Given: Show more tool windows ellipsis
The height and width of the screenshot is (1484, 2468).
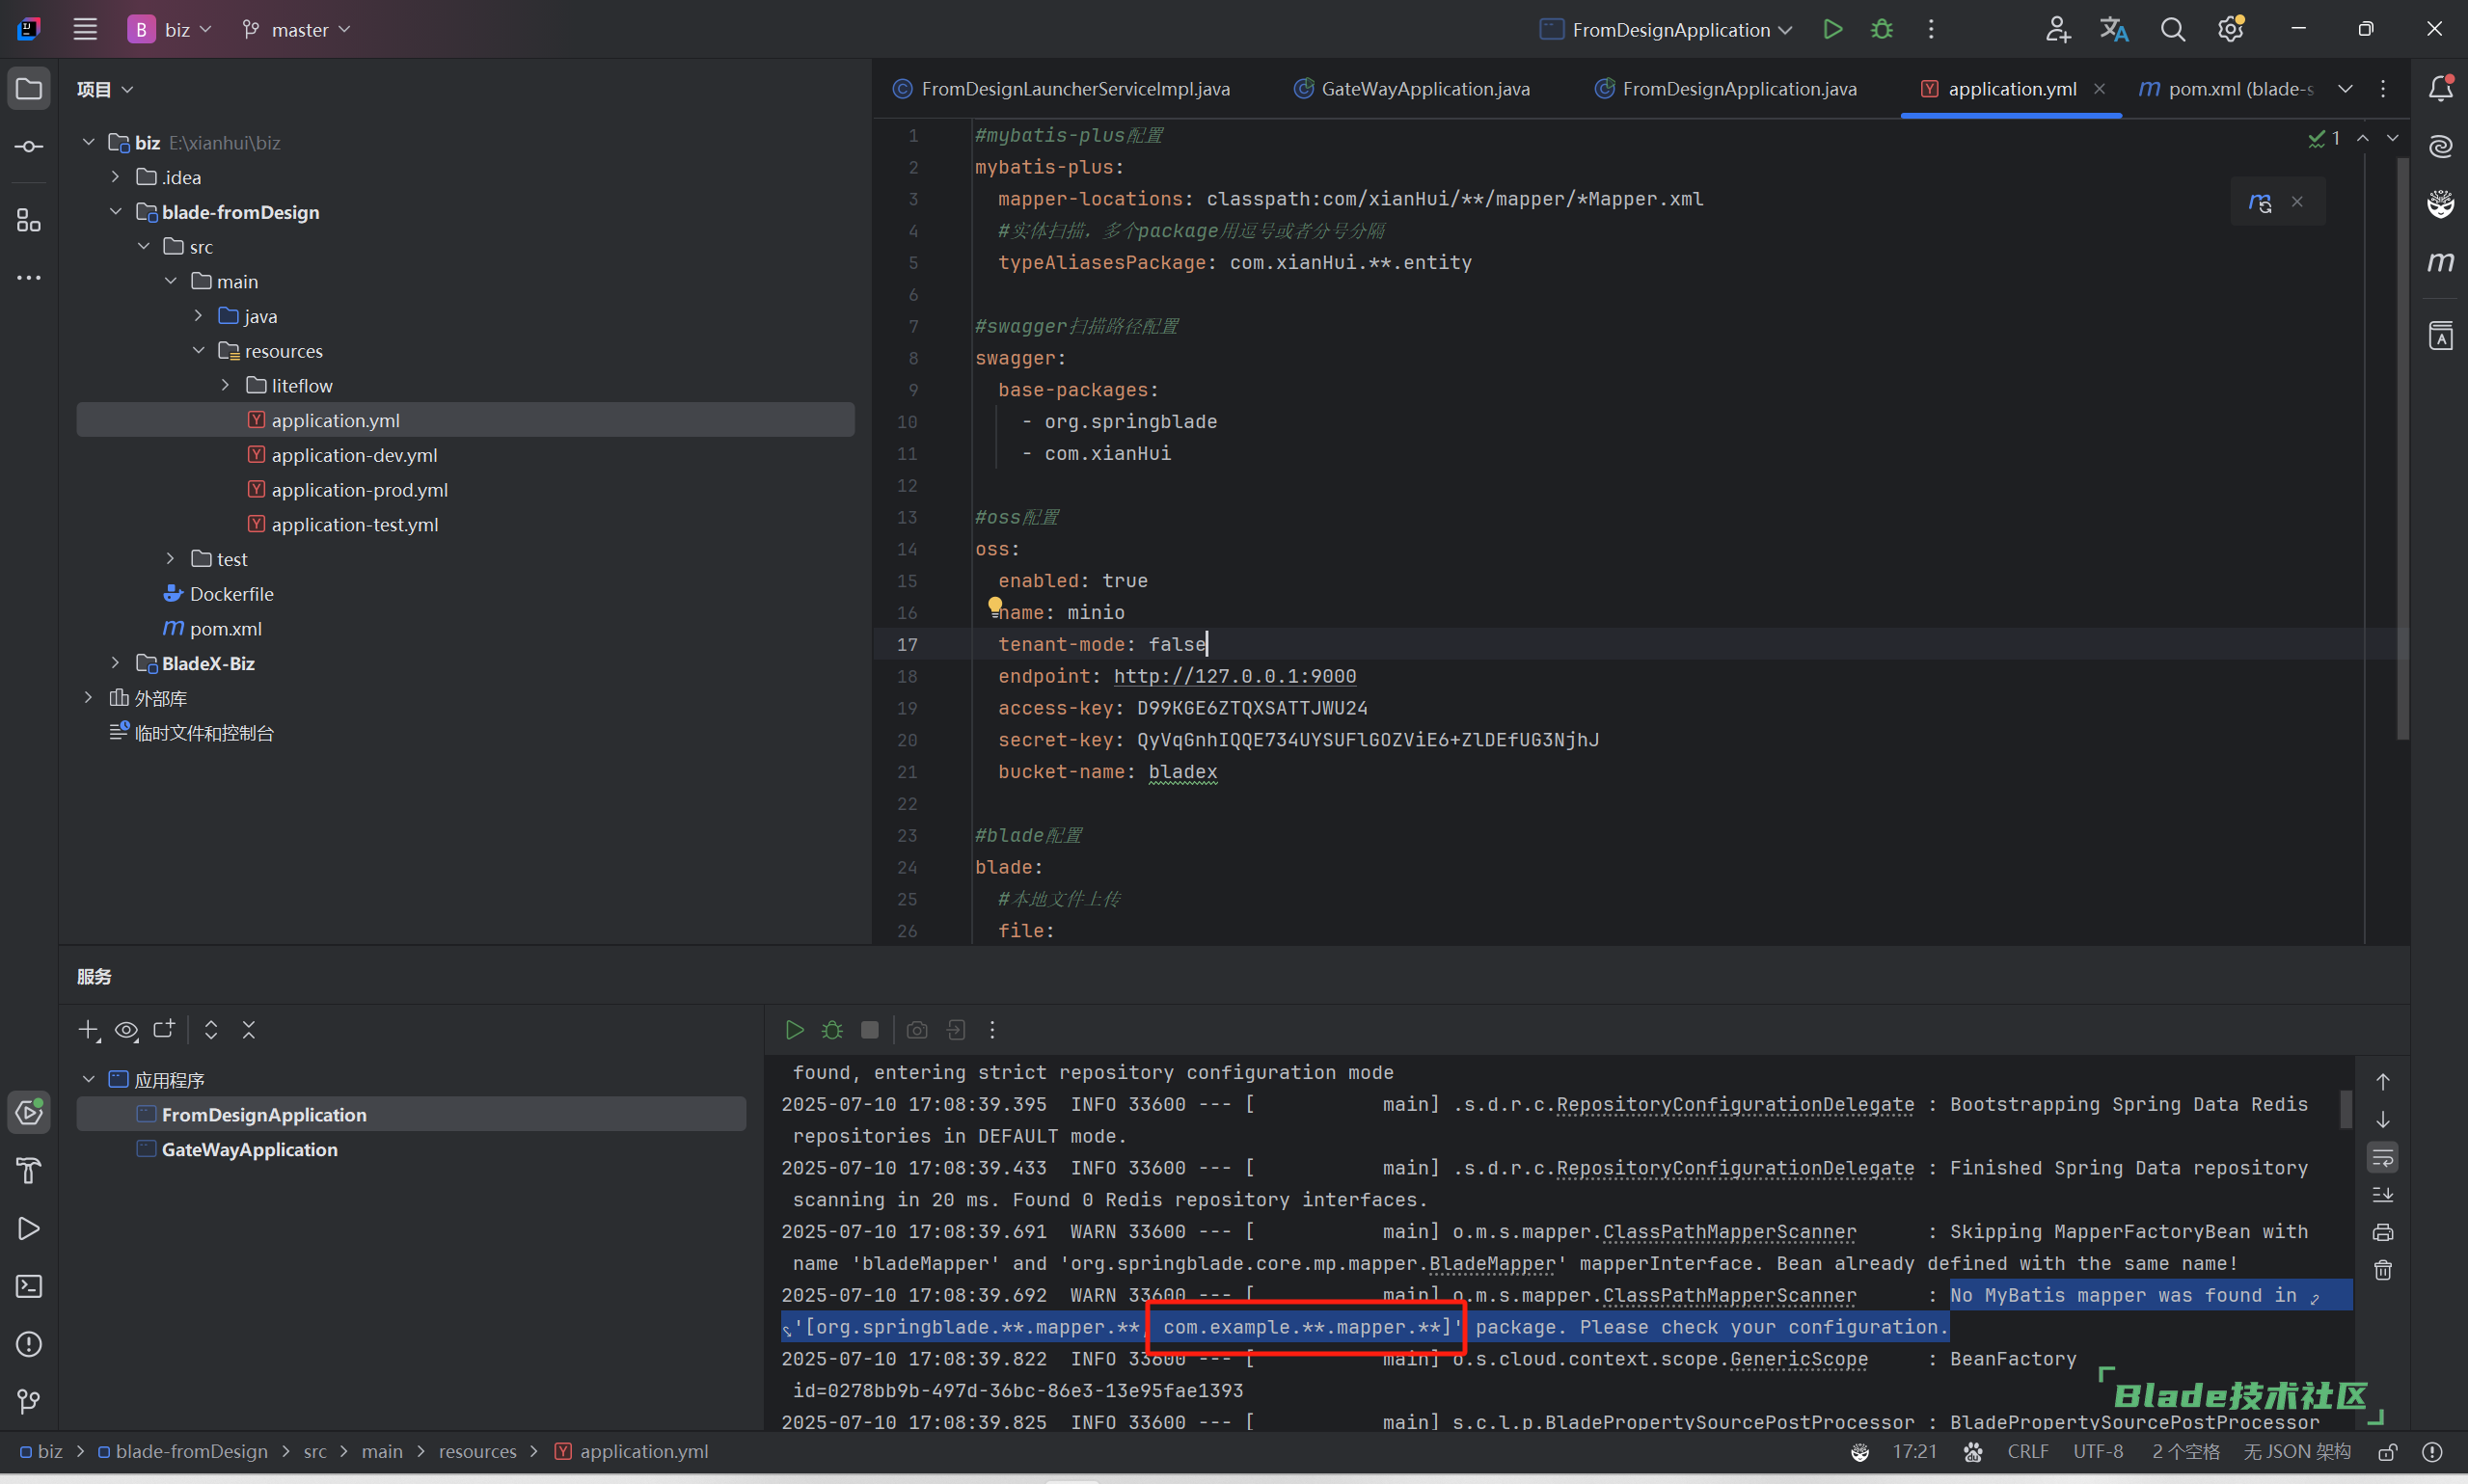Looking at the screenshot, I should 29,277.
